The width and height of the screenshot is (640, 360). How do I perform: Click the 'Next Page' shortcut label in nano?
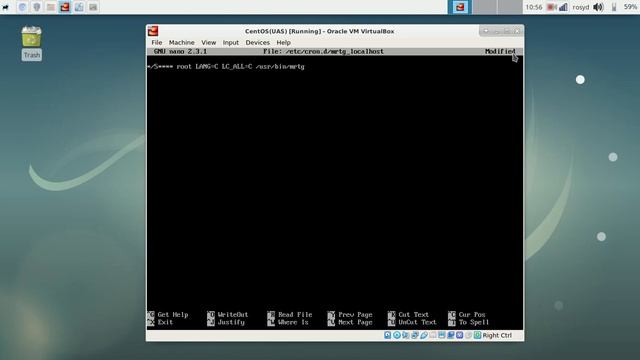[355, 322]
